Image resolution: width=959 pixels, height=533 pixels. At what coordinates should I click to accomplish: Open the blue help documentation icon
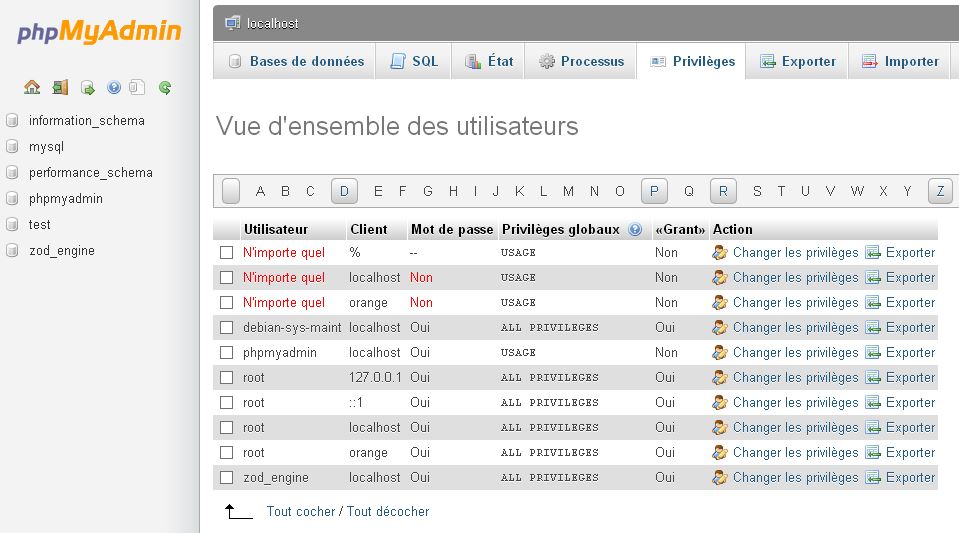click(x=114, y=88)
